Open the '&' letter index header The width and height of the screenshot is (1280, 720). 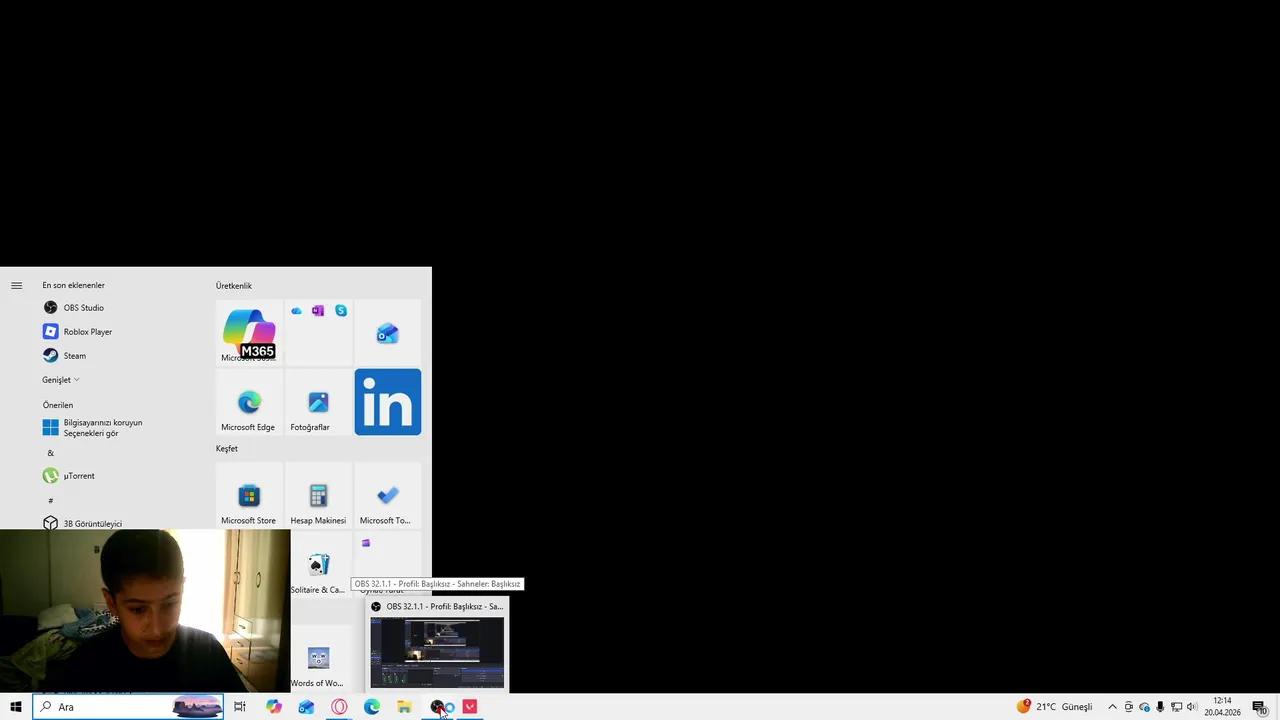[50, 453]
